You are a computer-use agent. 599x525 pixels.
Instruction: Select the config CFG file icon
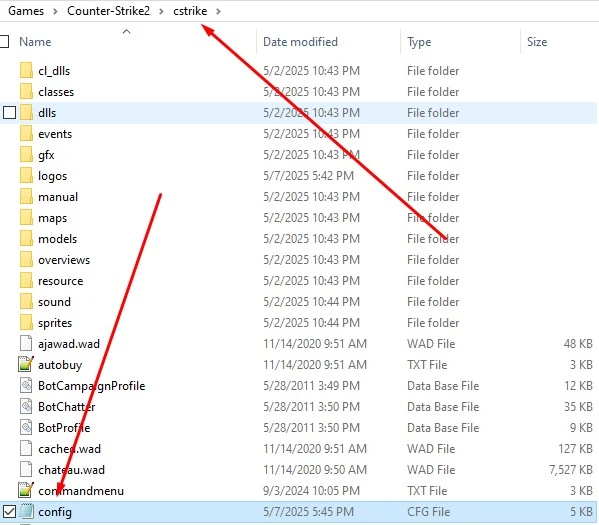(26, 512)
